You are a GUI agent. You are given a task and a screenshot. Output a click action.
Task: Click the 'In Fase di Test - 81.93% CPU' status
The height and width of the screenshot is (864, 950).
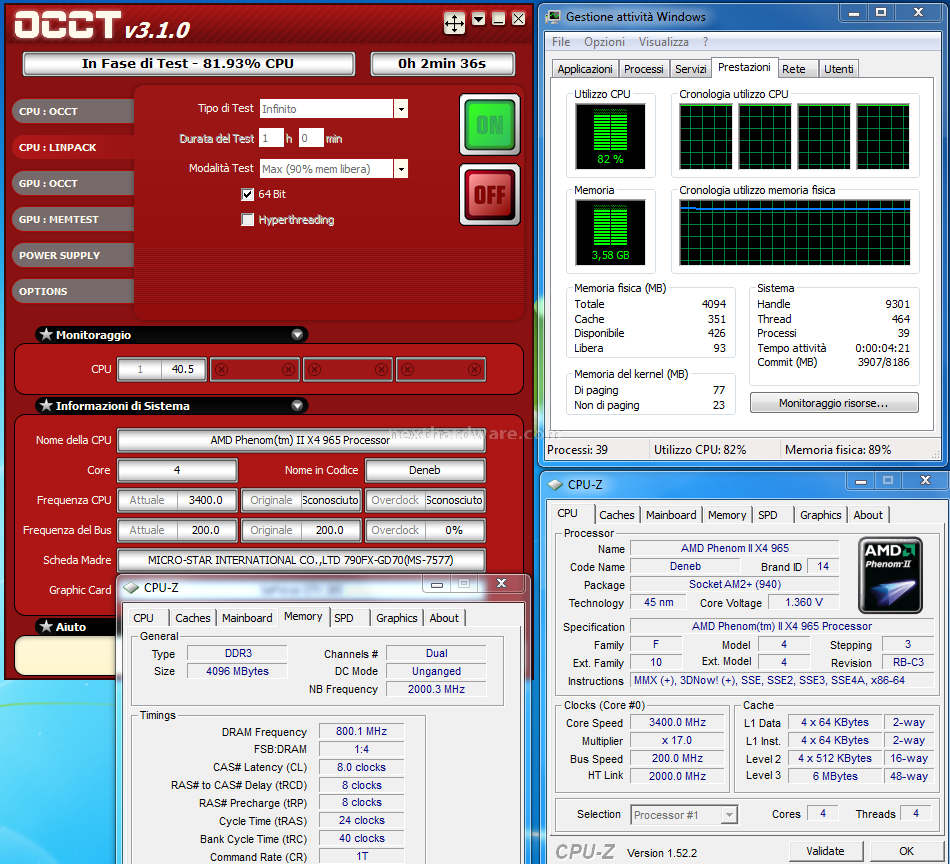[x=188, y=64]
